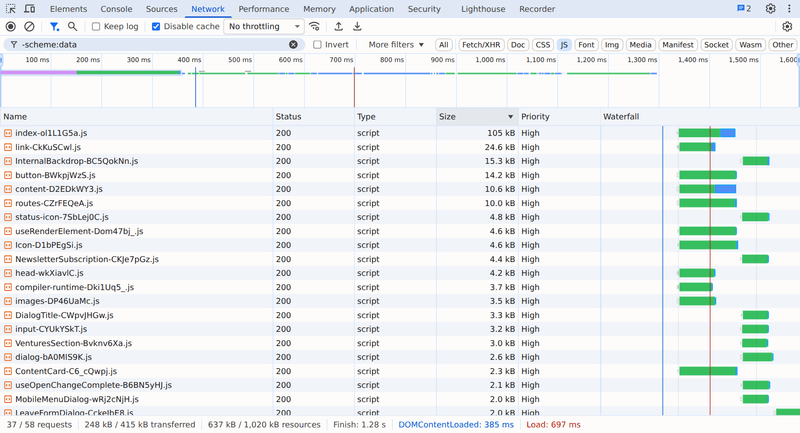Toggle the Fetch/XHR type filter
The width and height of the screenshot is (800, 433).
(481, 45)
